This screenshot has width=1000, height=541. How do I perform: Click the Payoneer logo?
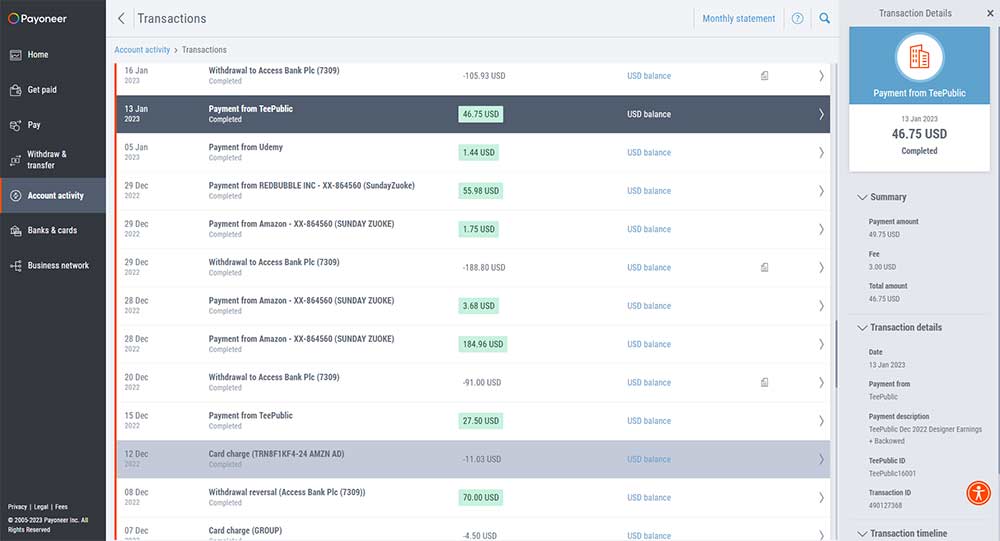tap(37, 19)
